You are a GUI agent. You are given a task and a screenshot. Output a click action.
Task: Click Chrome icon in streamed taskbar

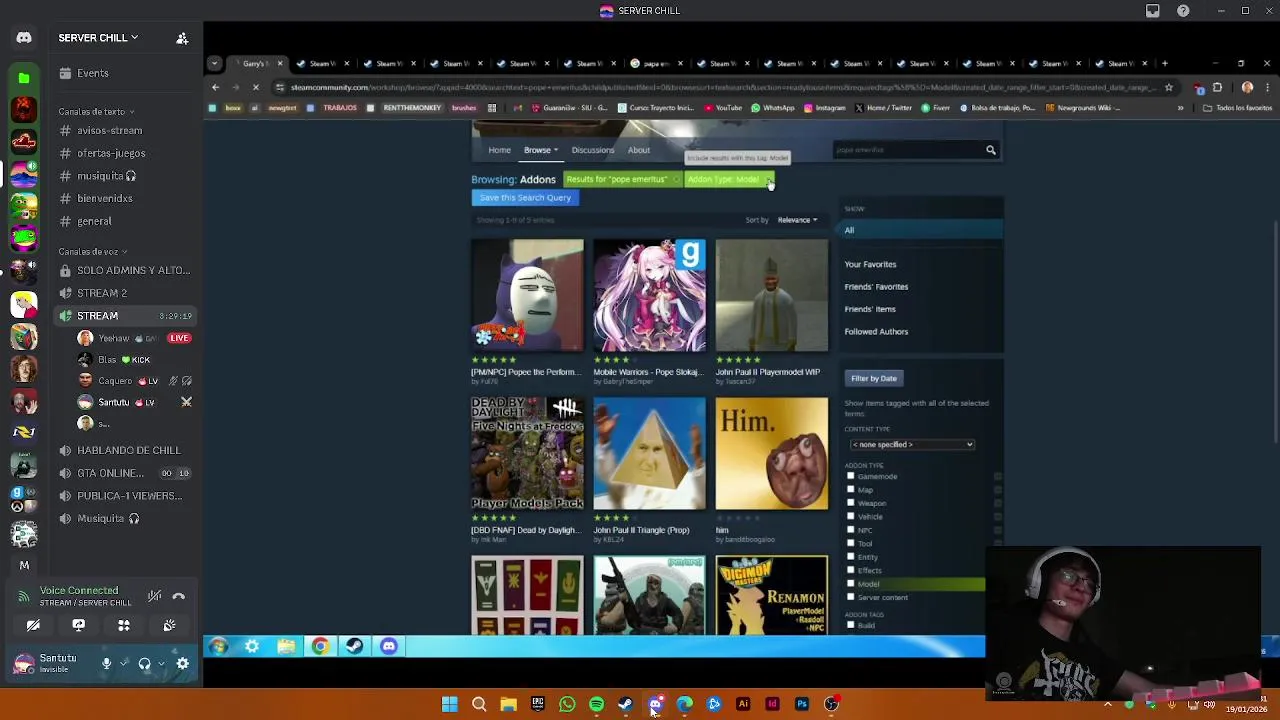pyautogui.click(x=320, y=646)
